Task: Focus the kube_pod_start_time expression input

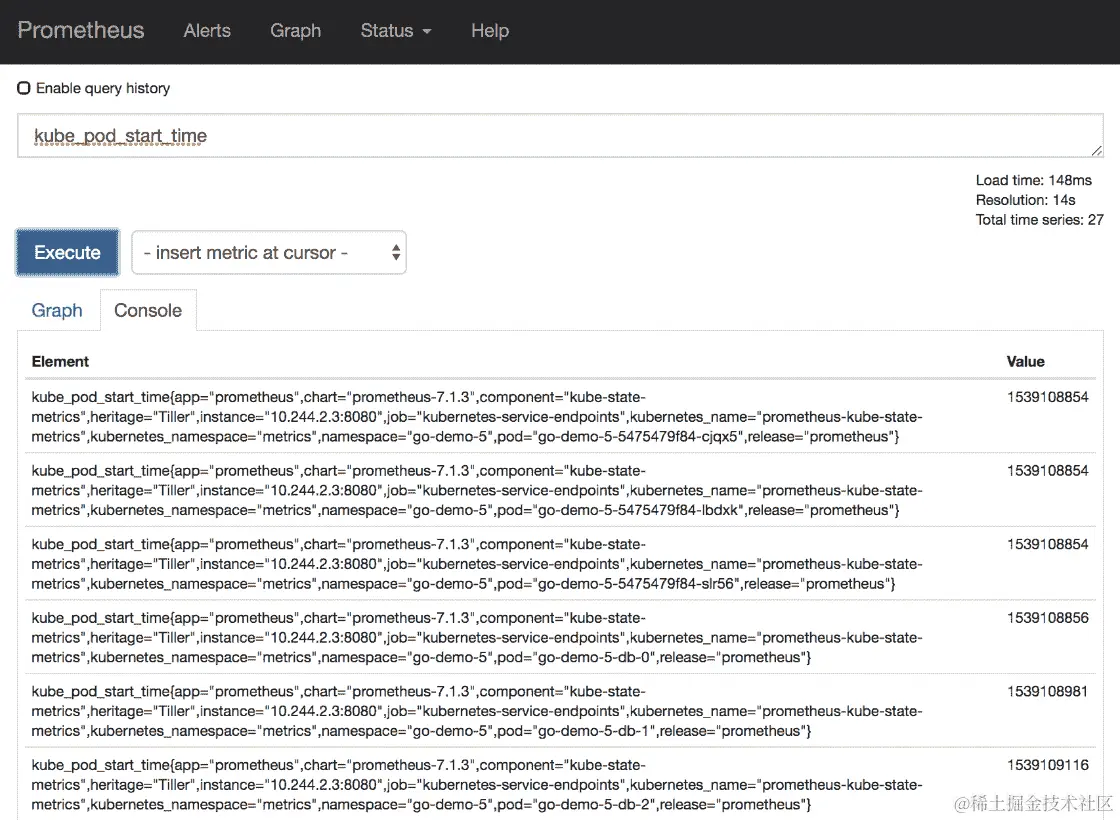Action: click(560, 136)
